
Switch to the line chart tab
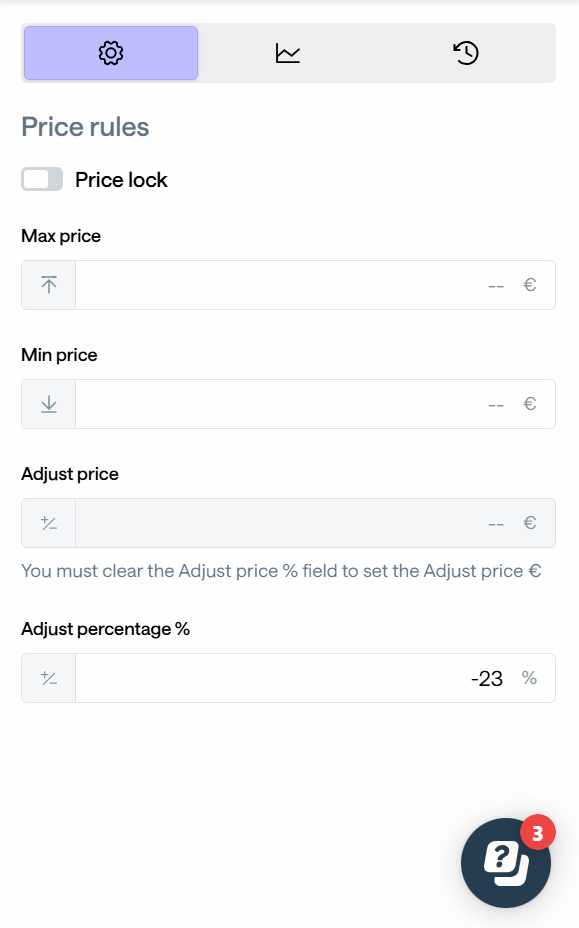(288, 53)
